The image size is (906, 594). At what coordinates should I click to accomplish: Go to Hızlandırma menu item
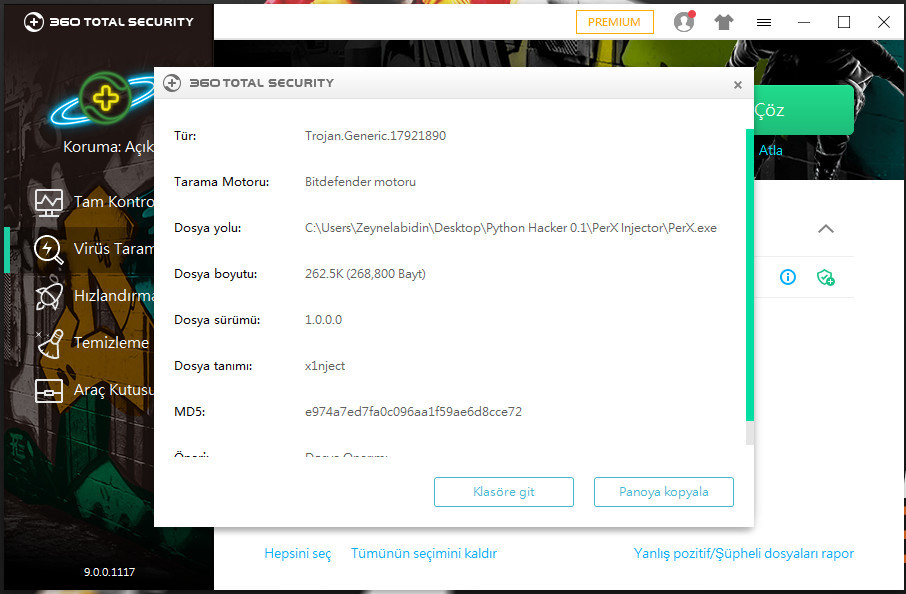pyautogui.click(x=114, y=296)
